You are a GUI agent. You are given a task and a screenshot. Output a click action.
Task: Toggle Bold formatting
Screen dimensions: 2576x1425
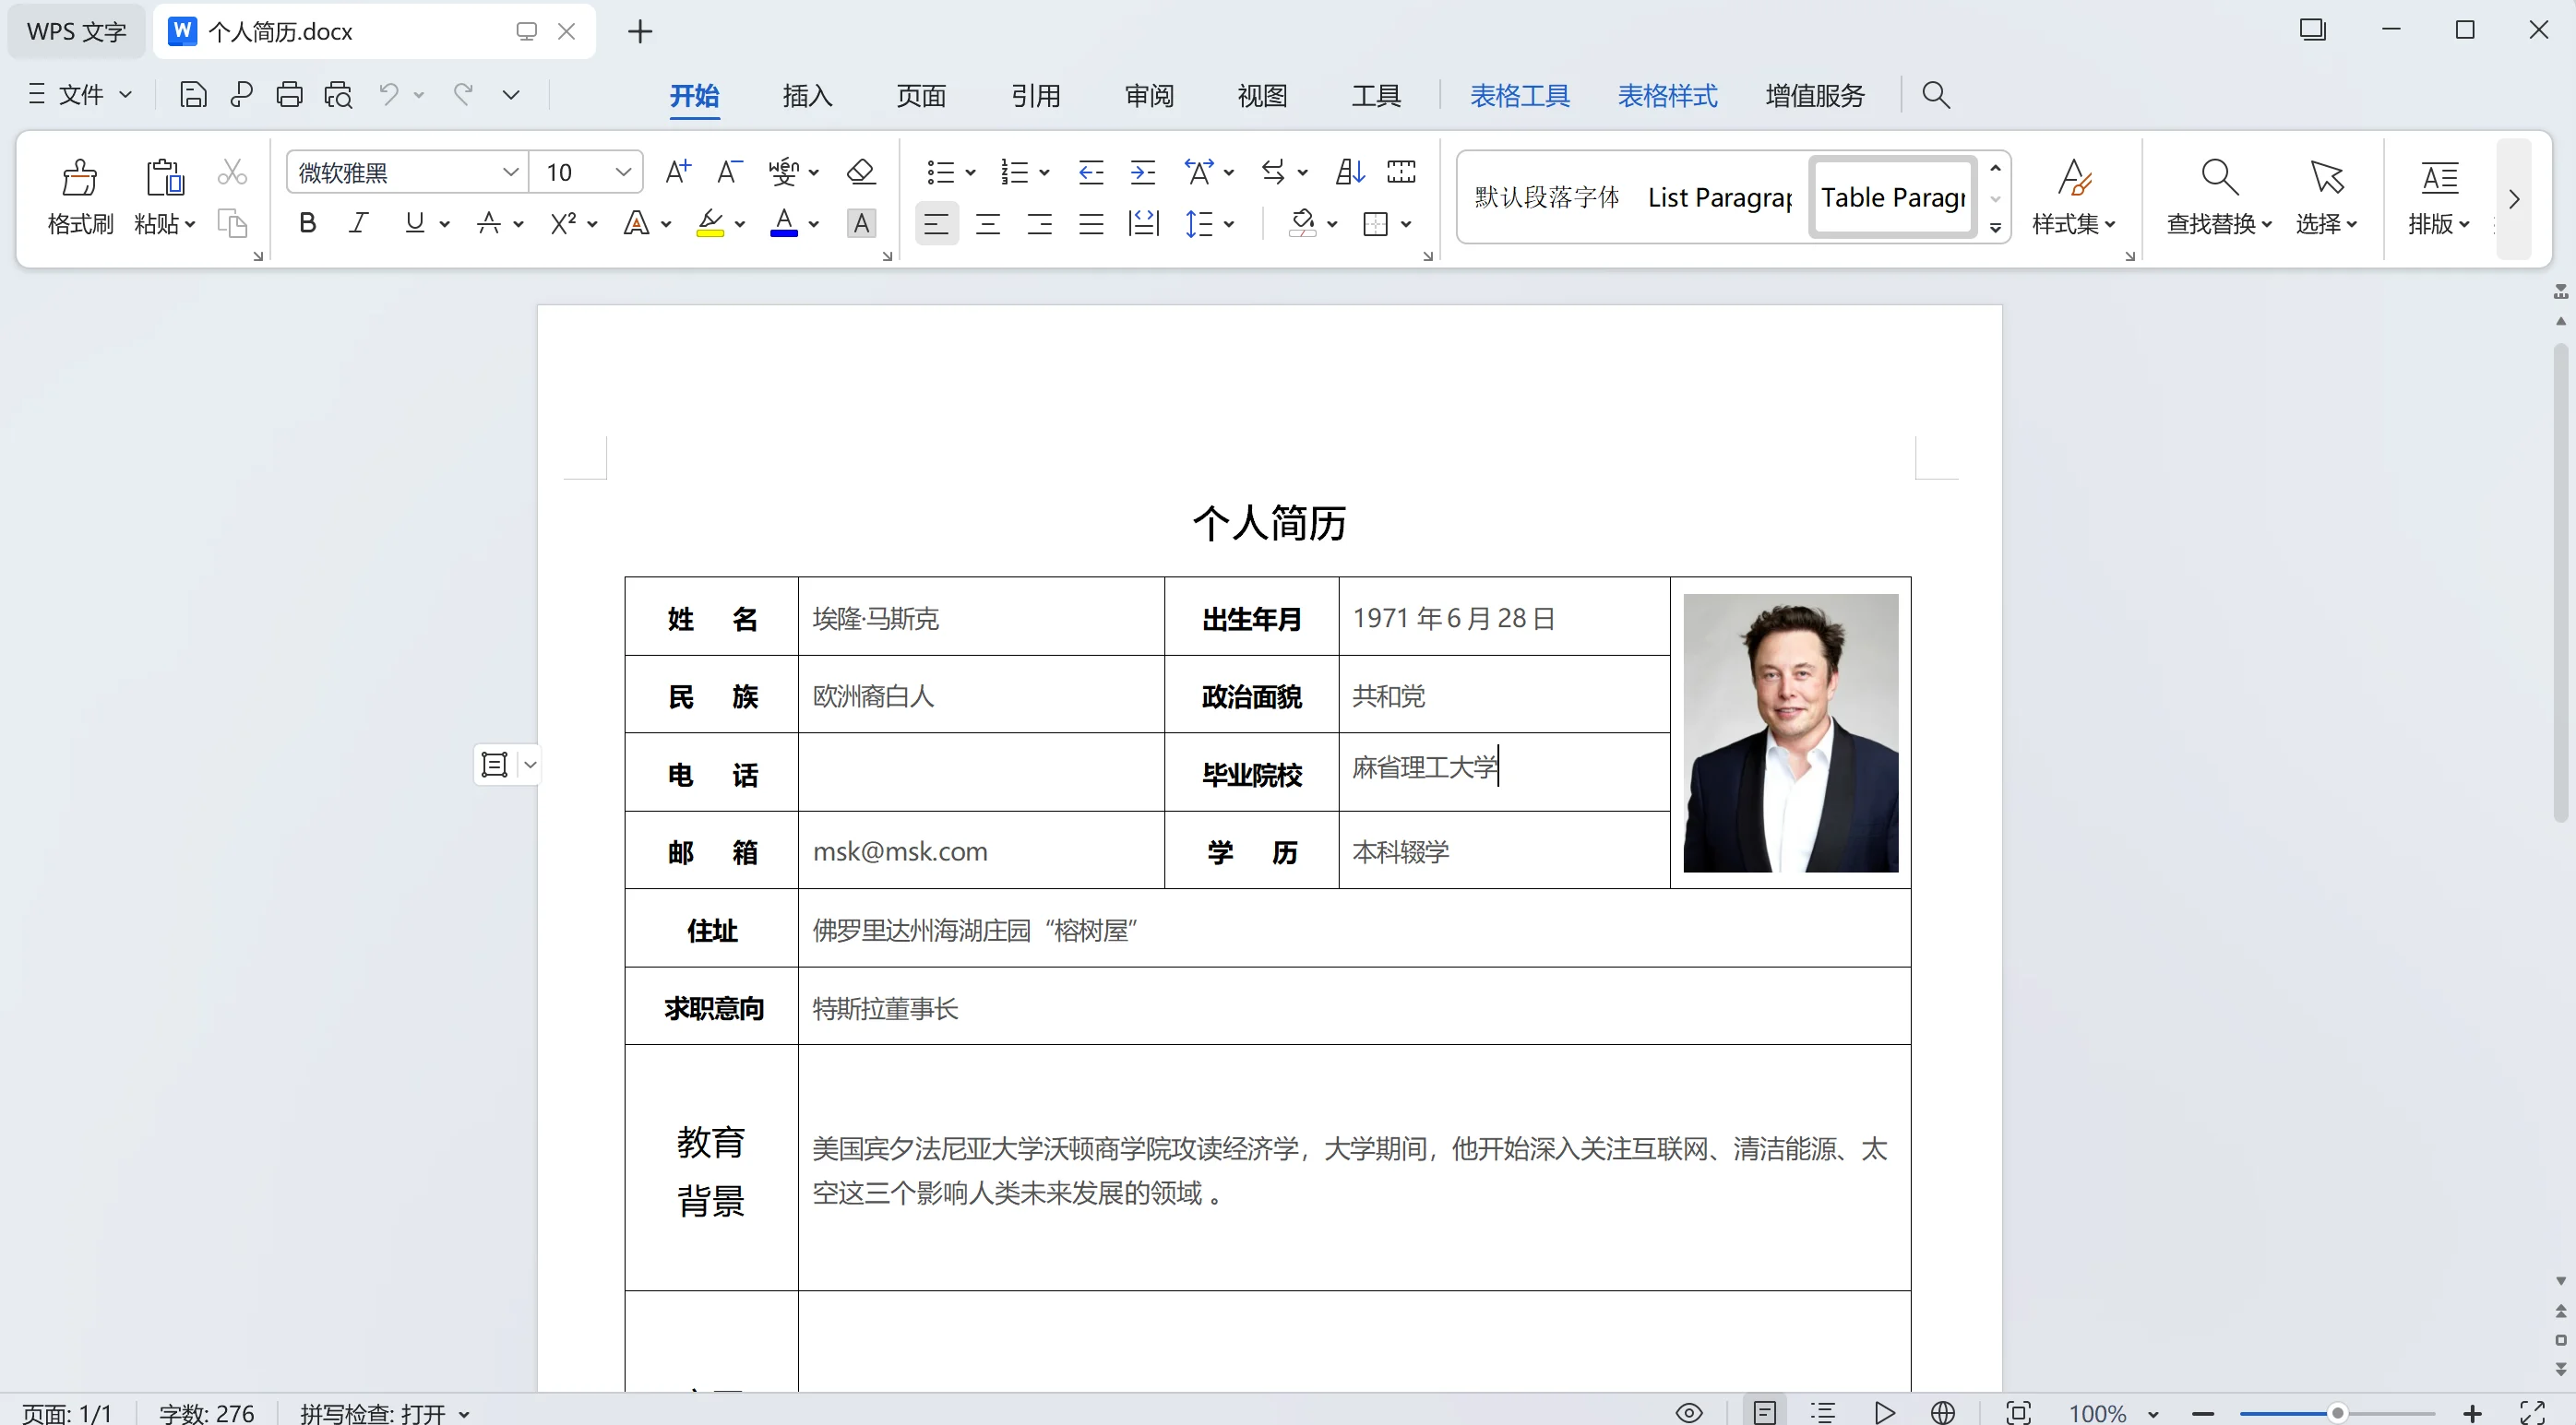pos(308,223)
